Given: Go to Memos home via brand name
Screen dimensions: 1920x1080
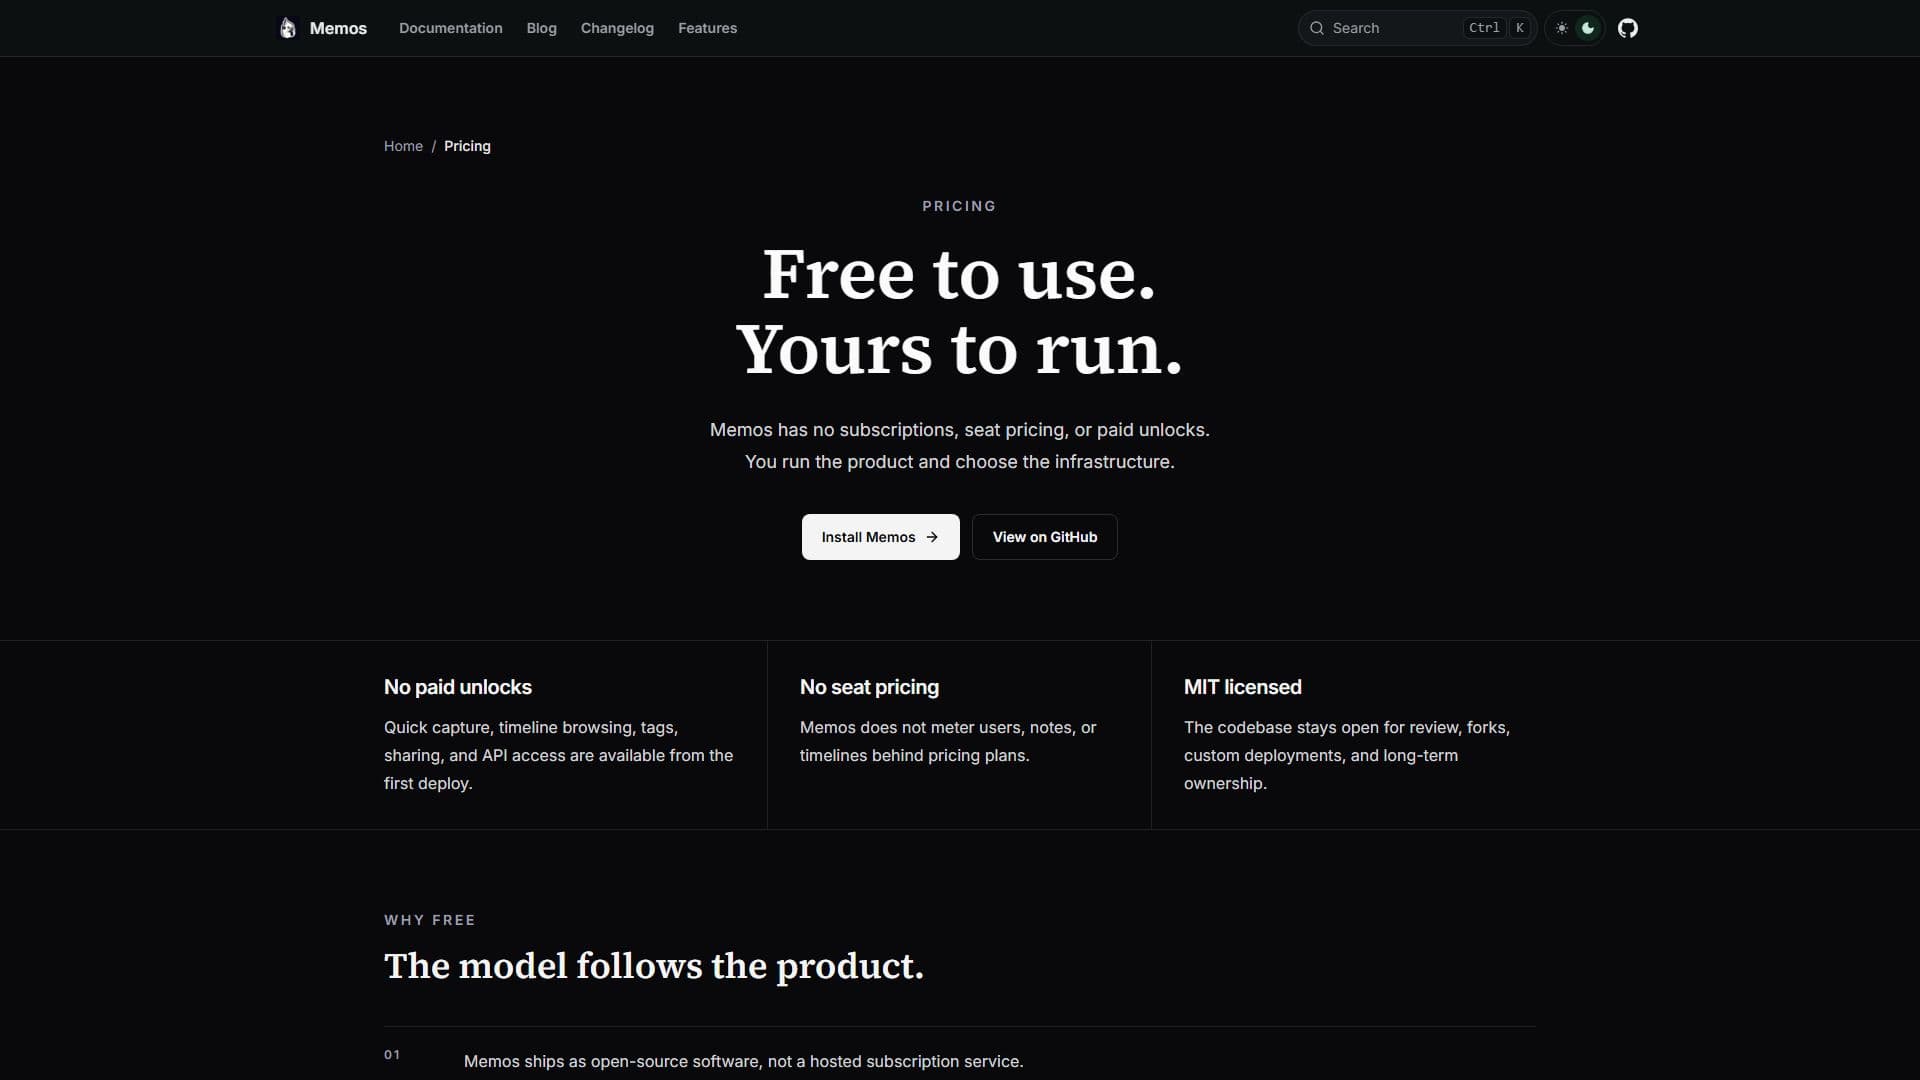Looking at the screenshot, I should coord(338,28).
